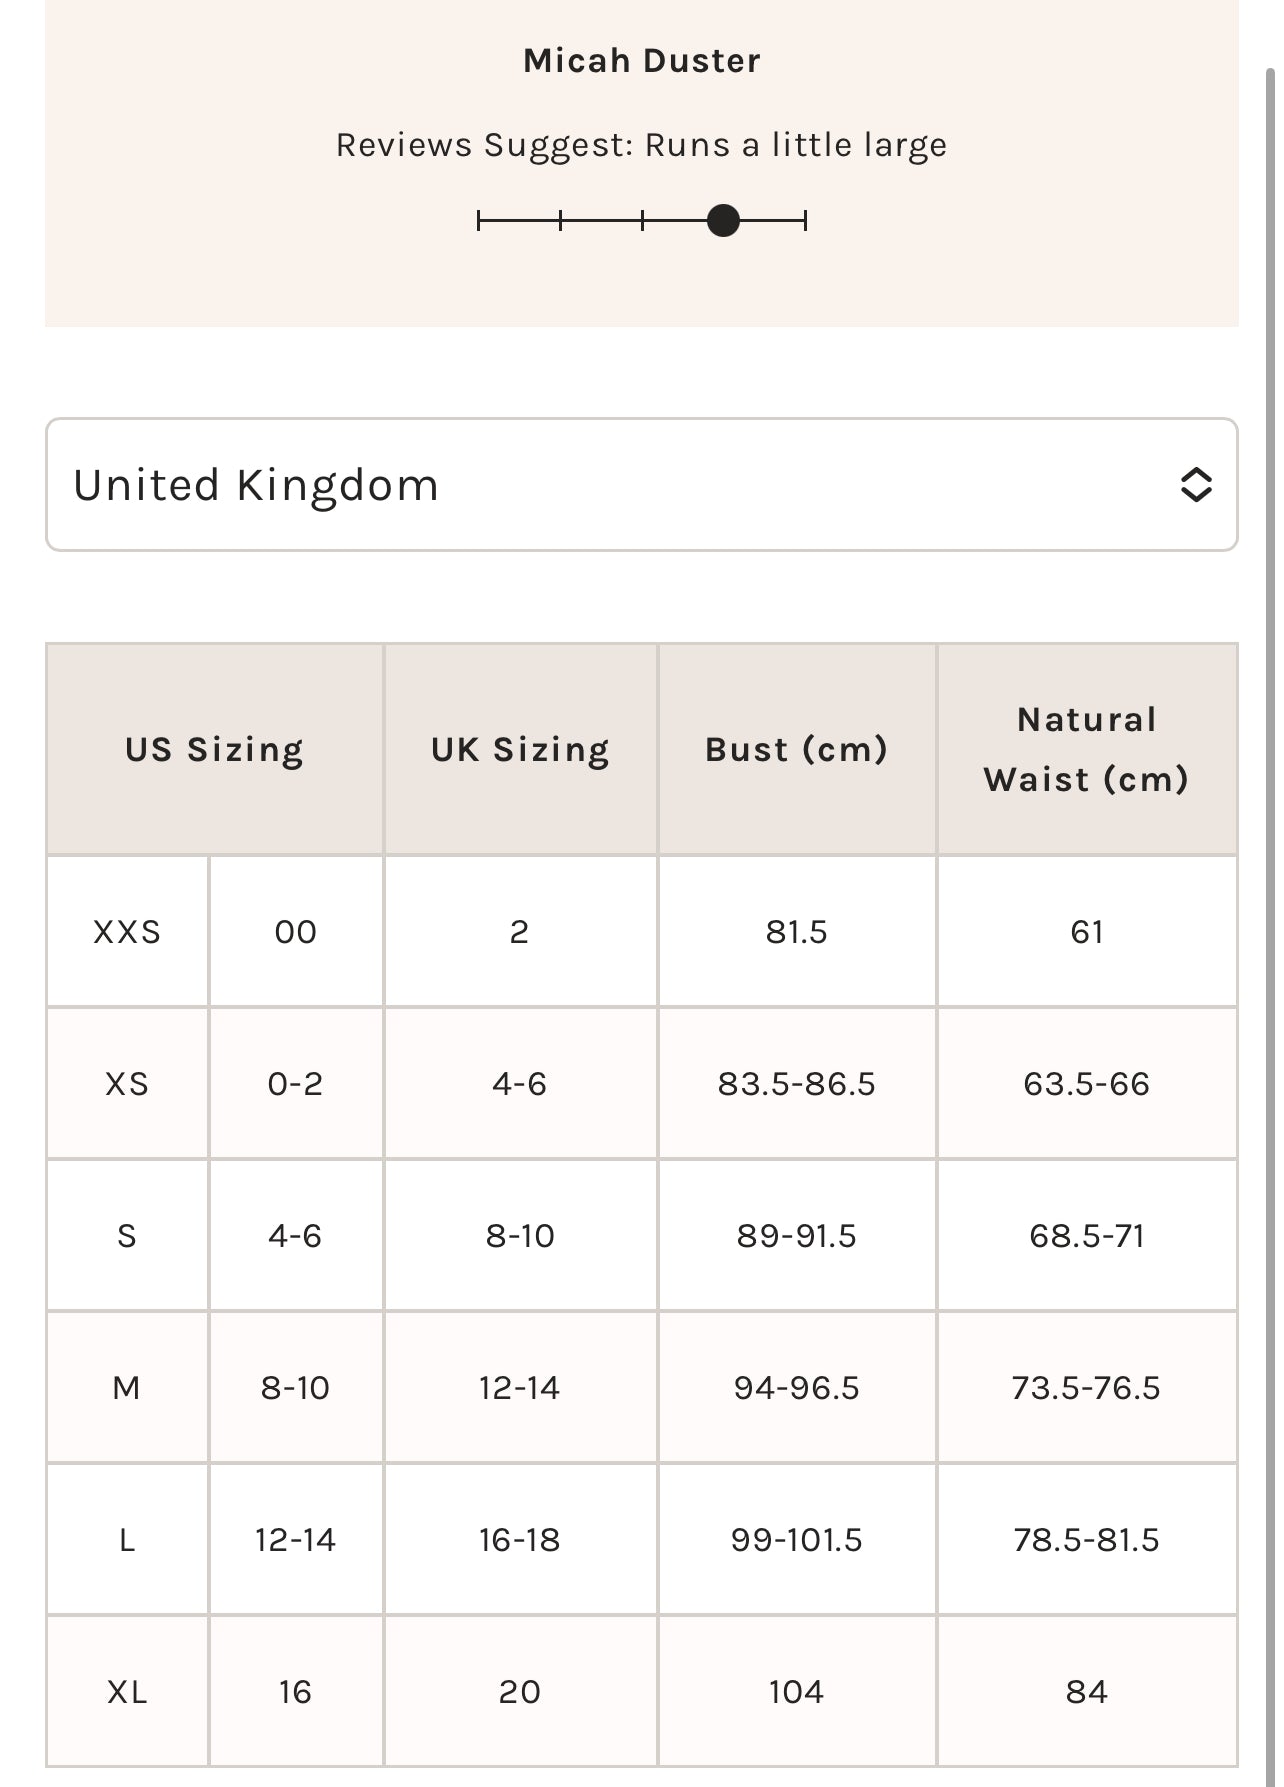Select the XS size row label
Screen dimensions: 1284x1787
click(x=127, y=1084)
